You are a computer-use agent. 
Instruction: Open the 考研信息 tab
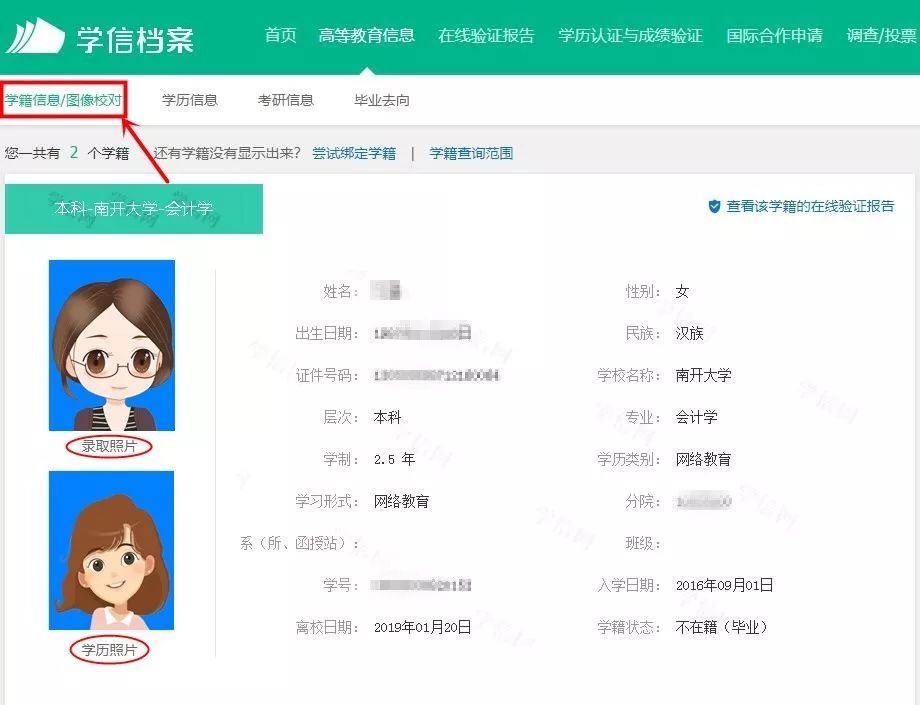(286, 99)
